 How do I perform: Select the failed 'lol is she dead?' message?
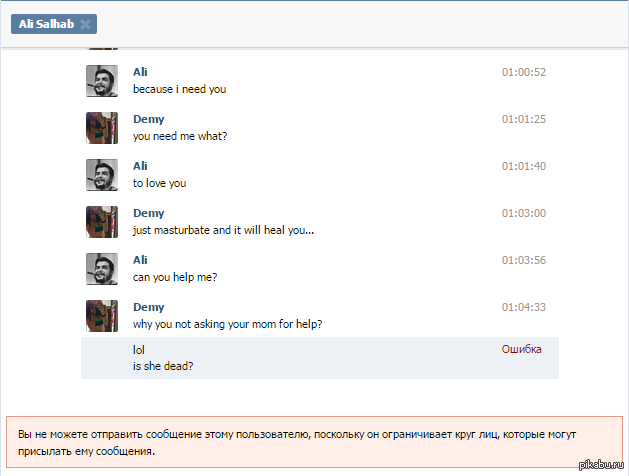click(x=320, y=358)
